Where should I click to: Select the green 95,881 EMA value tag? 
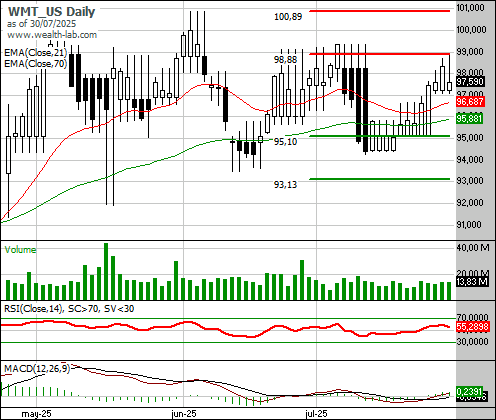pos(470,118)
